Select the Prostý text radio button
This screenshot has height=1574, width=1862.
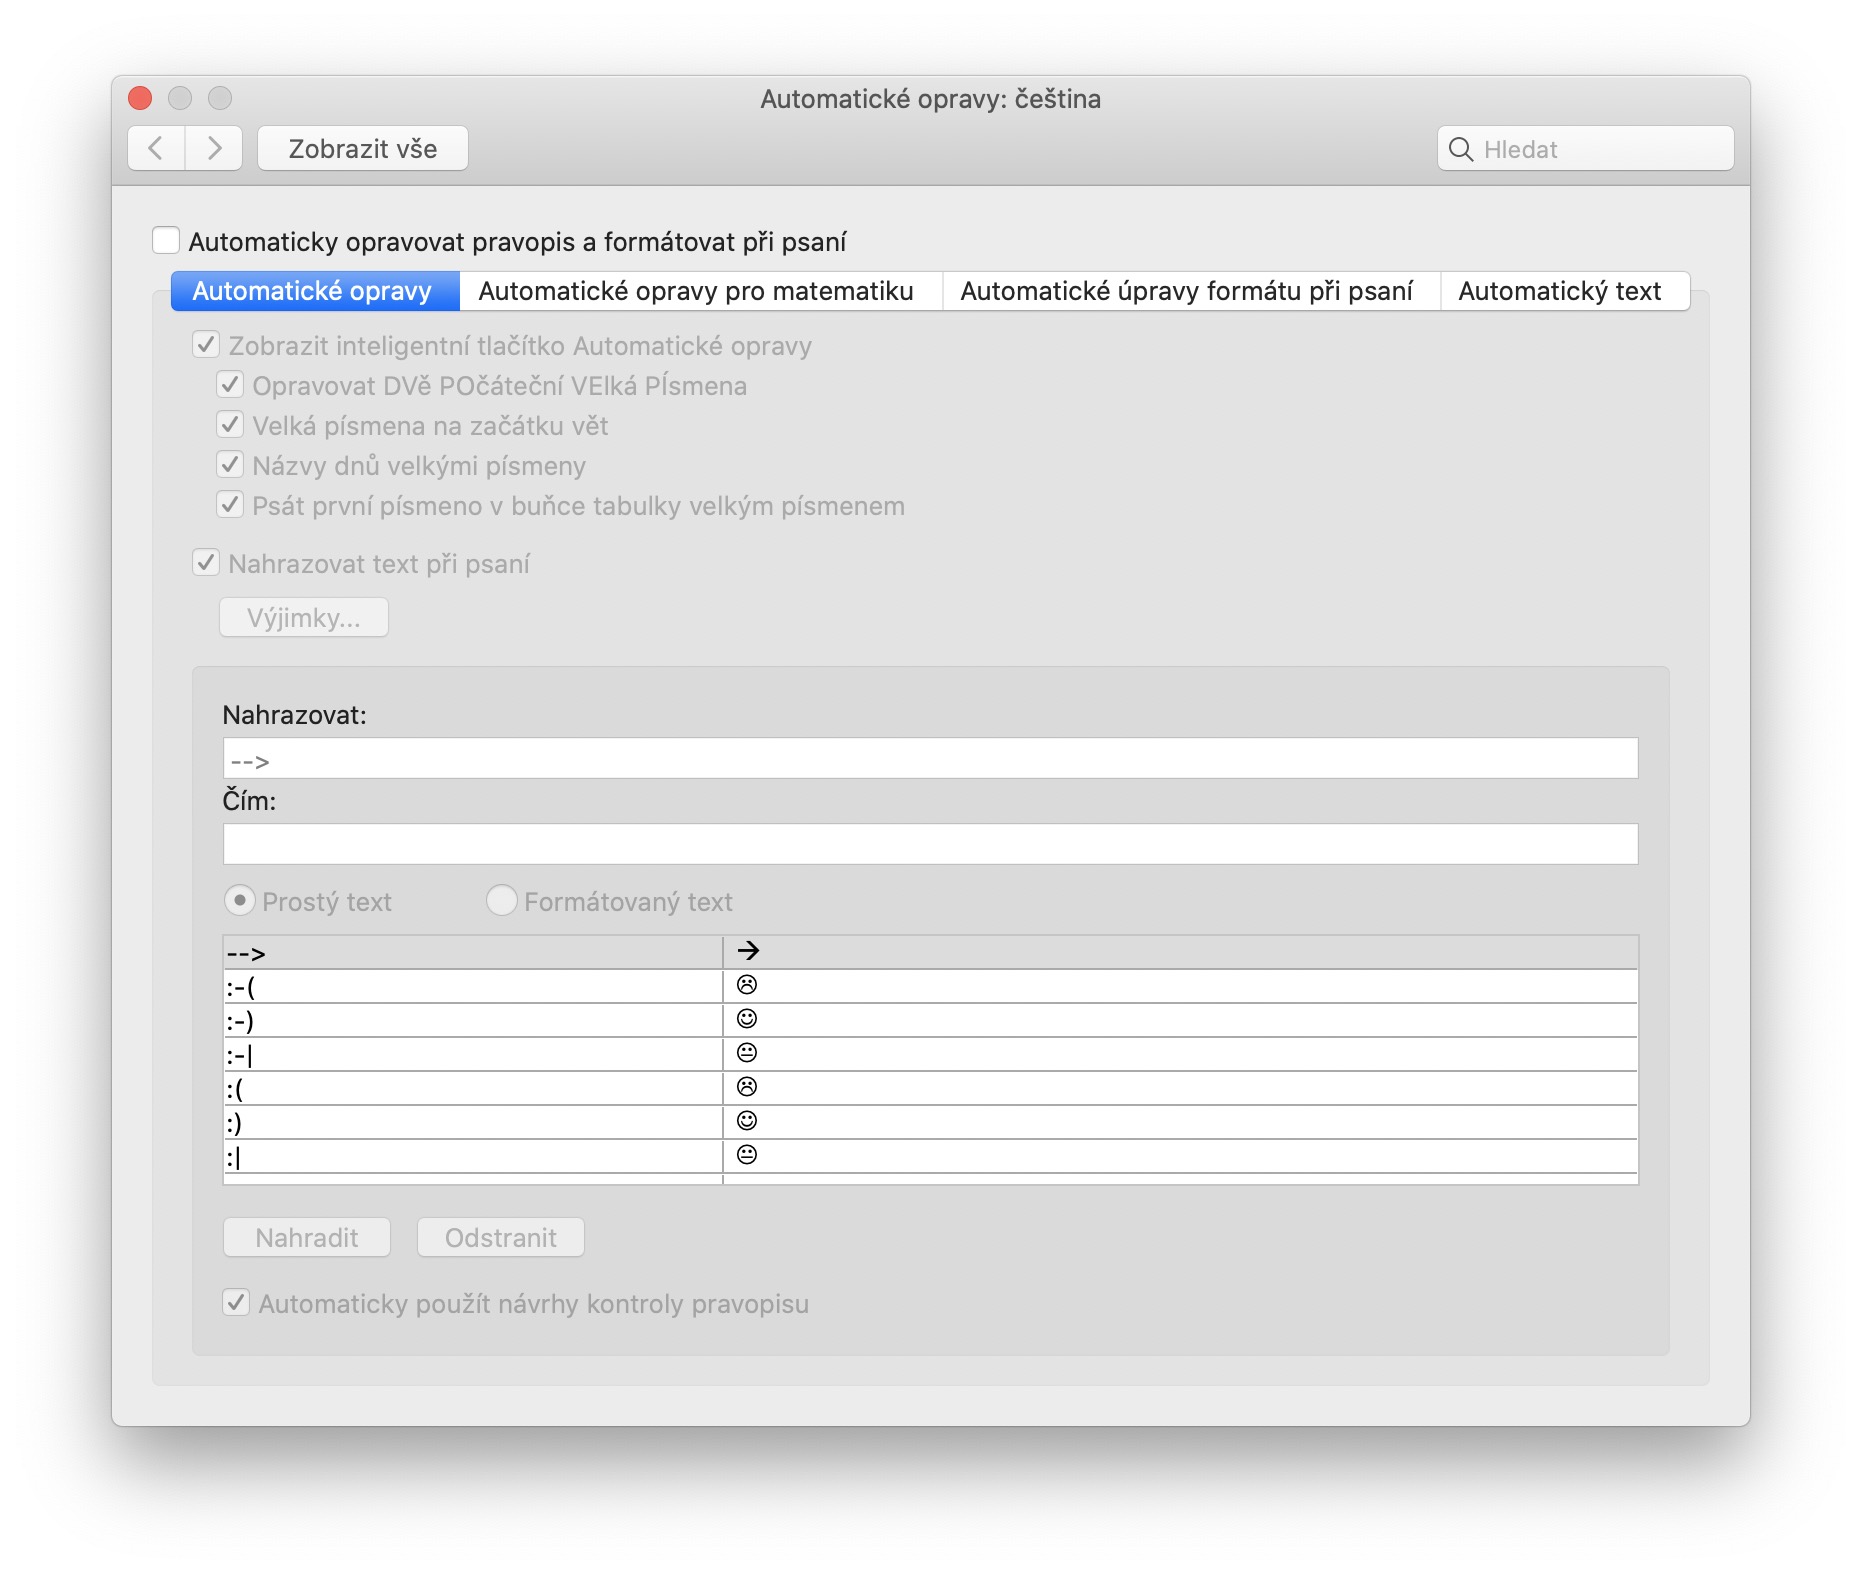240,901
